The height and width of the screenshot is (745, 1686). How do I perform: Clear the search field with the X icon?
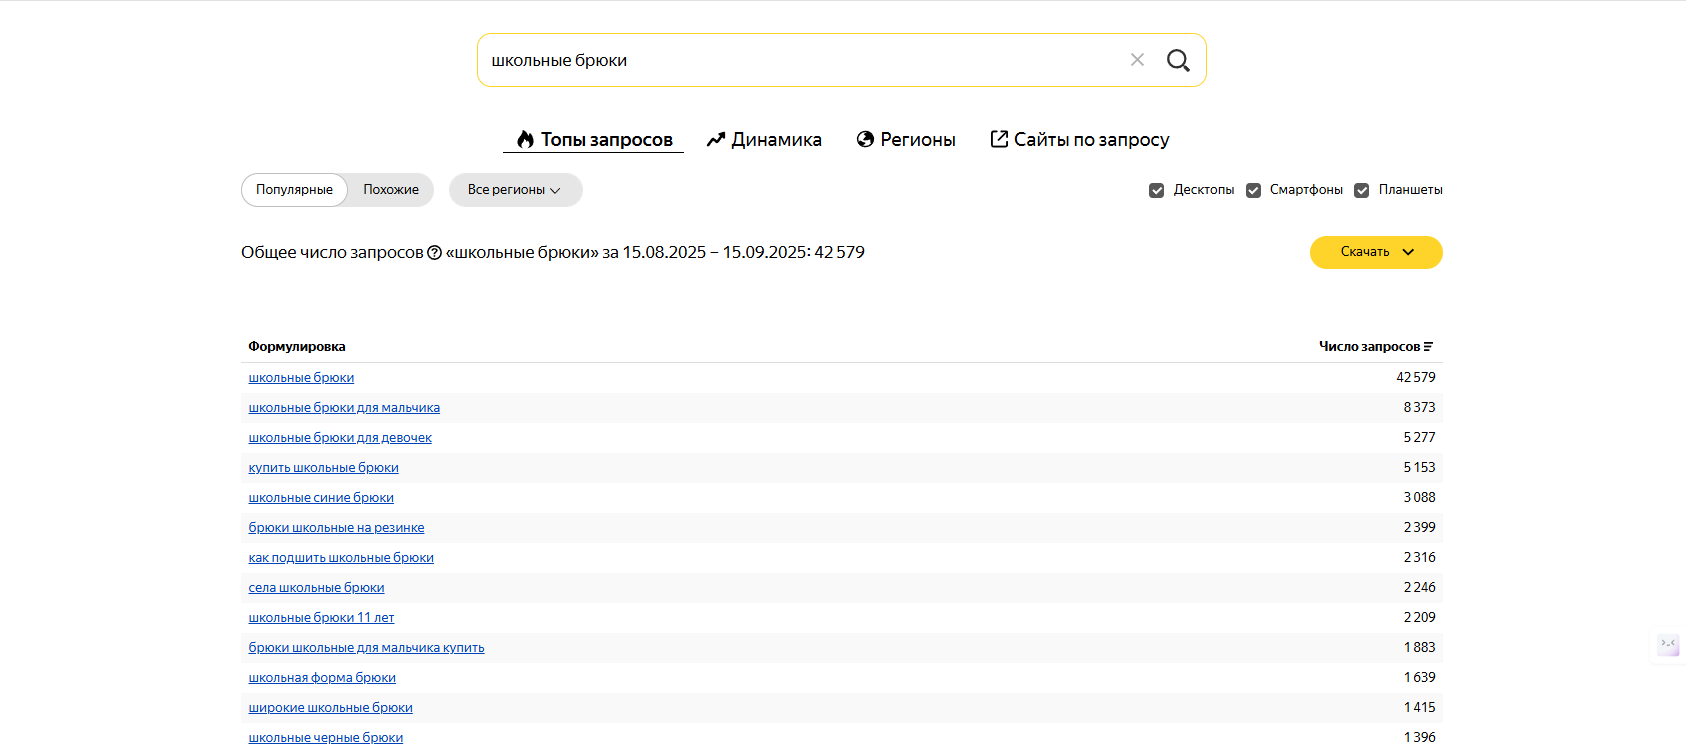click(x=1137, y=60)
